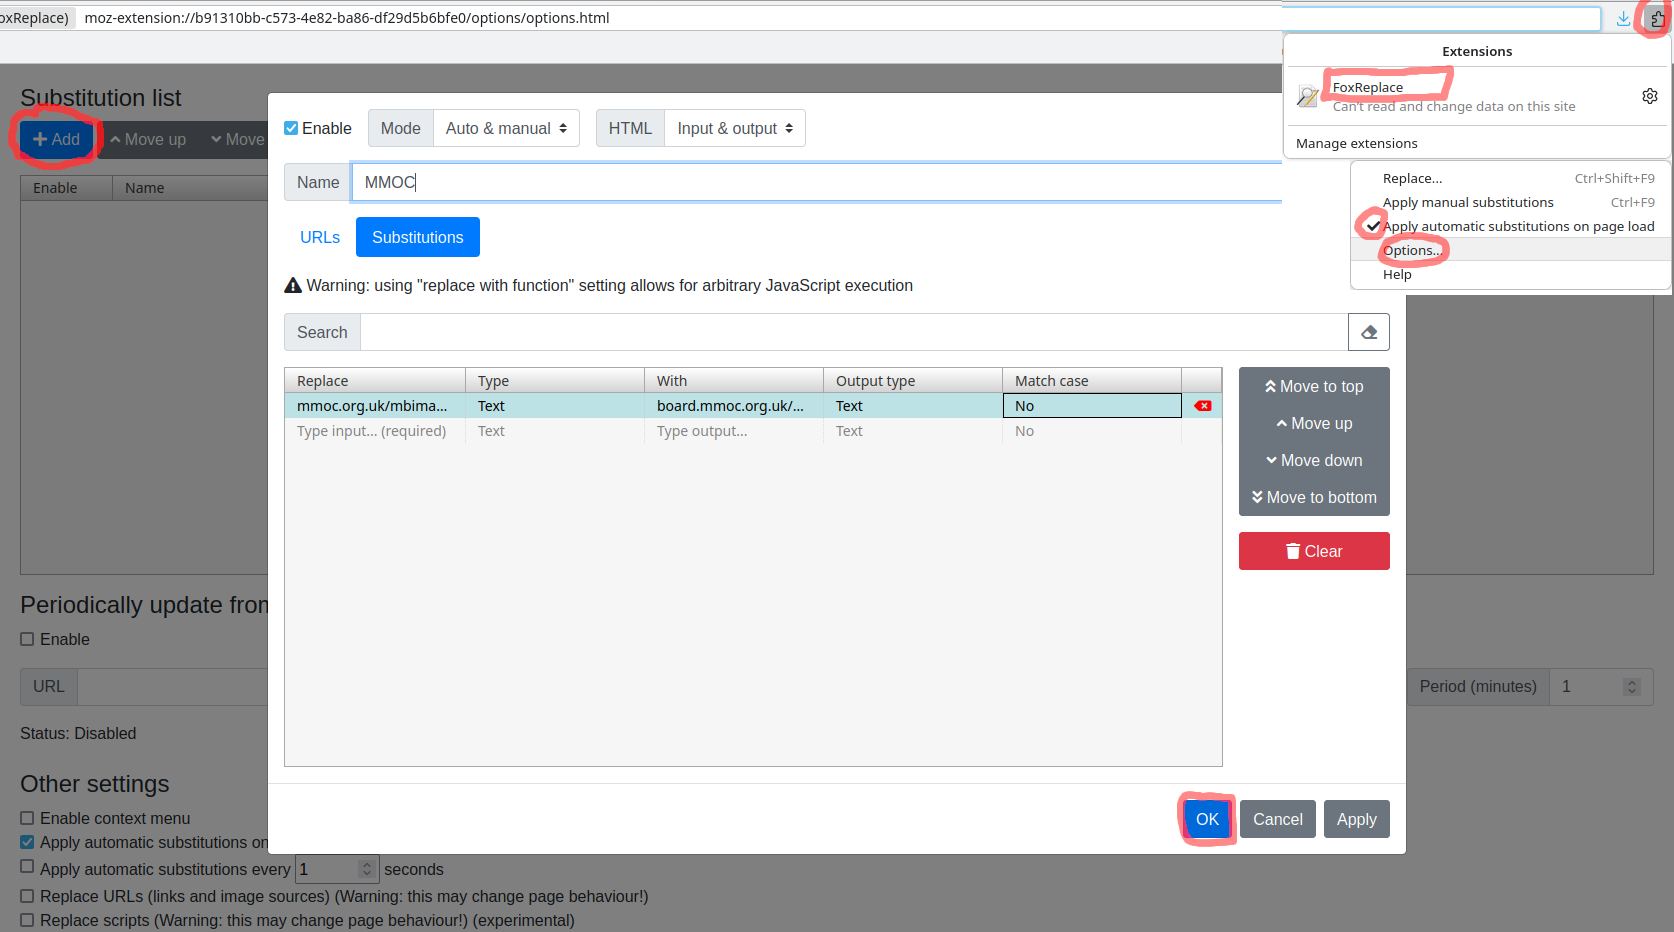This screenshot has height=932, width=1674.
Task: Click Type input... (required) placeholder cell
Action: [x=375, y=431]
